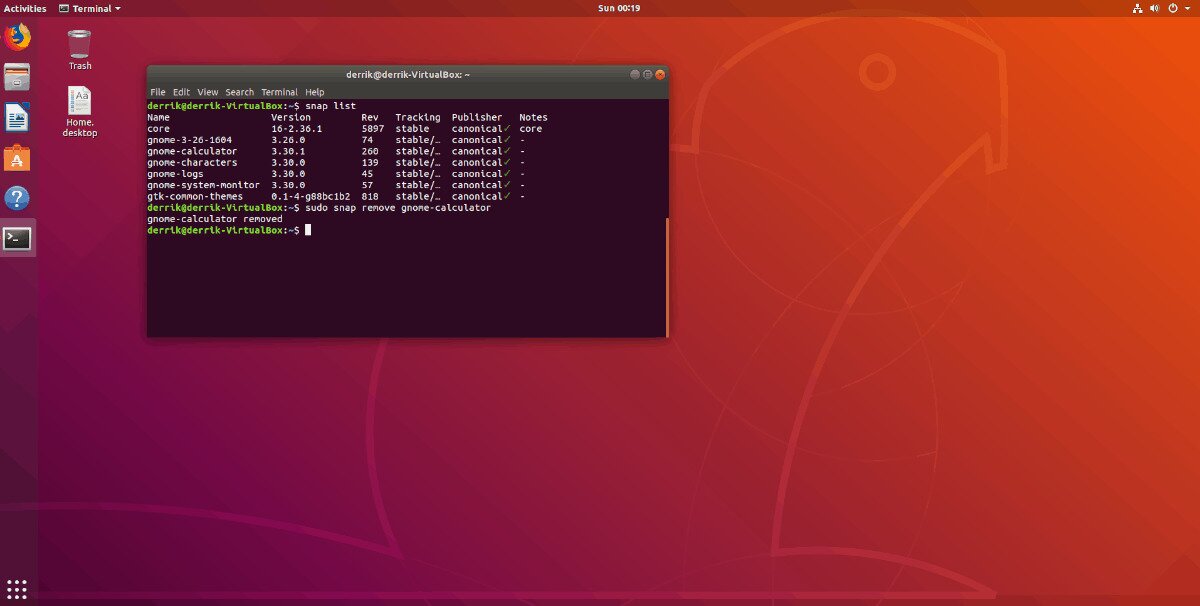1200x606 pixels.
Task: Click the volume icon in the top bar
Action: [1156, 8]
